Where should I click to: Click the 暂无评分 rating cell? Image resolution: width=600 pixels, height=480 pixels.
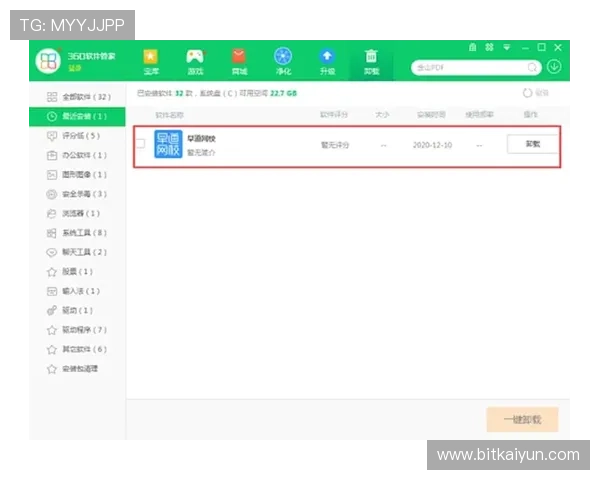pos(335,145)
